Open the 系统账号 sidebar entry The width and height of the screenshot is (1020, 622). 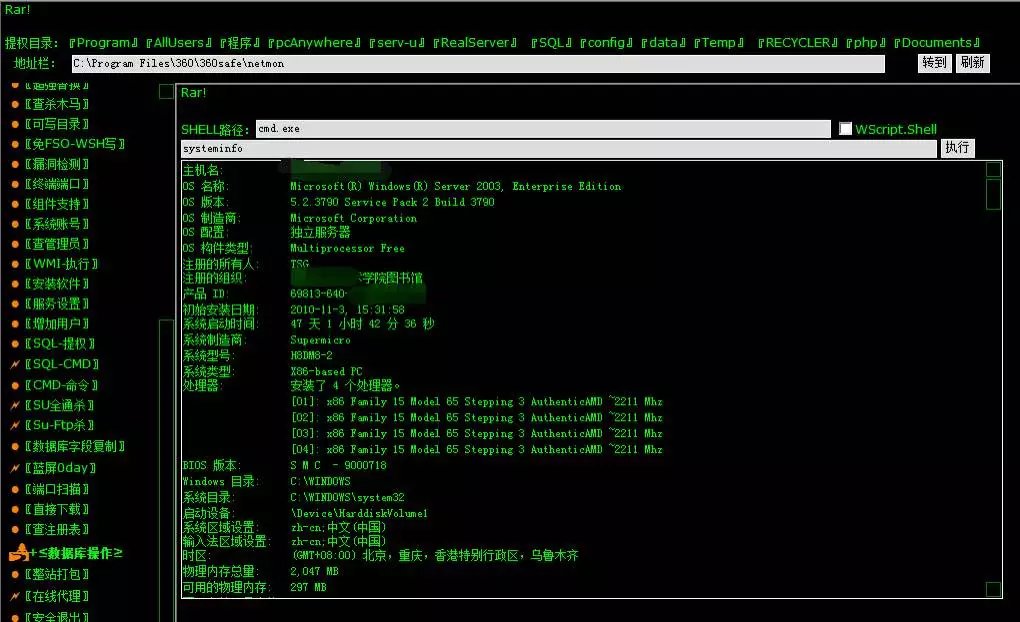pos(57,224)
